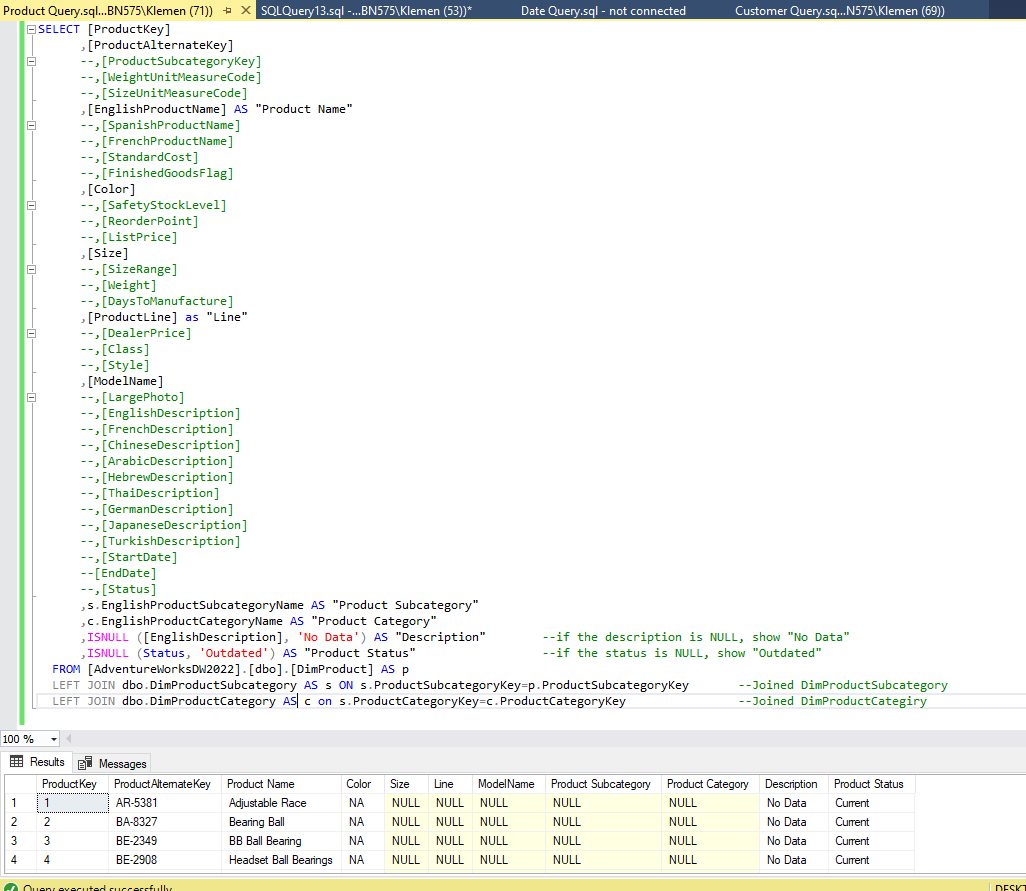Select the Product Name column header
This screenshot has height=891, width=1026.
(281, 784)
